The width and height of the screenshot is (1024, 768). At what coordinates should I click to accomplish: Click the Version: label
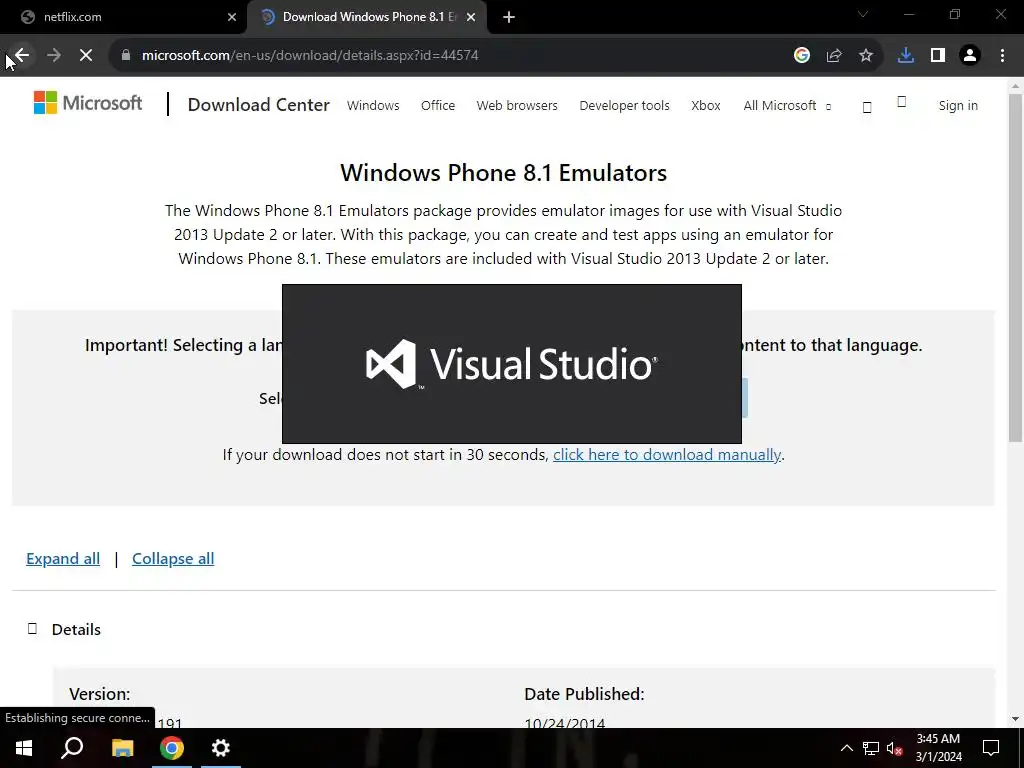(x=100, y=694)
